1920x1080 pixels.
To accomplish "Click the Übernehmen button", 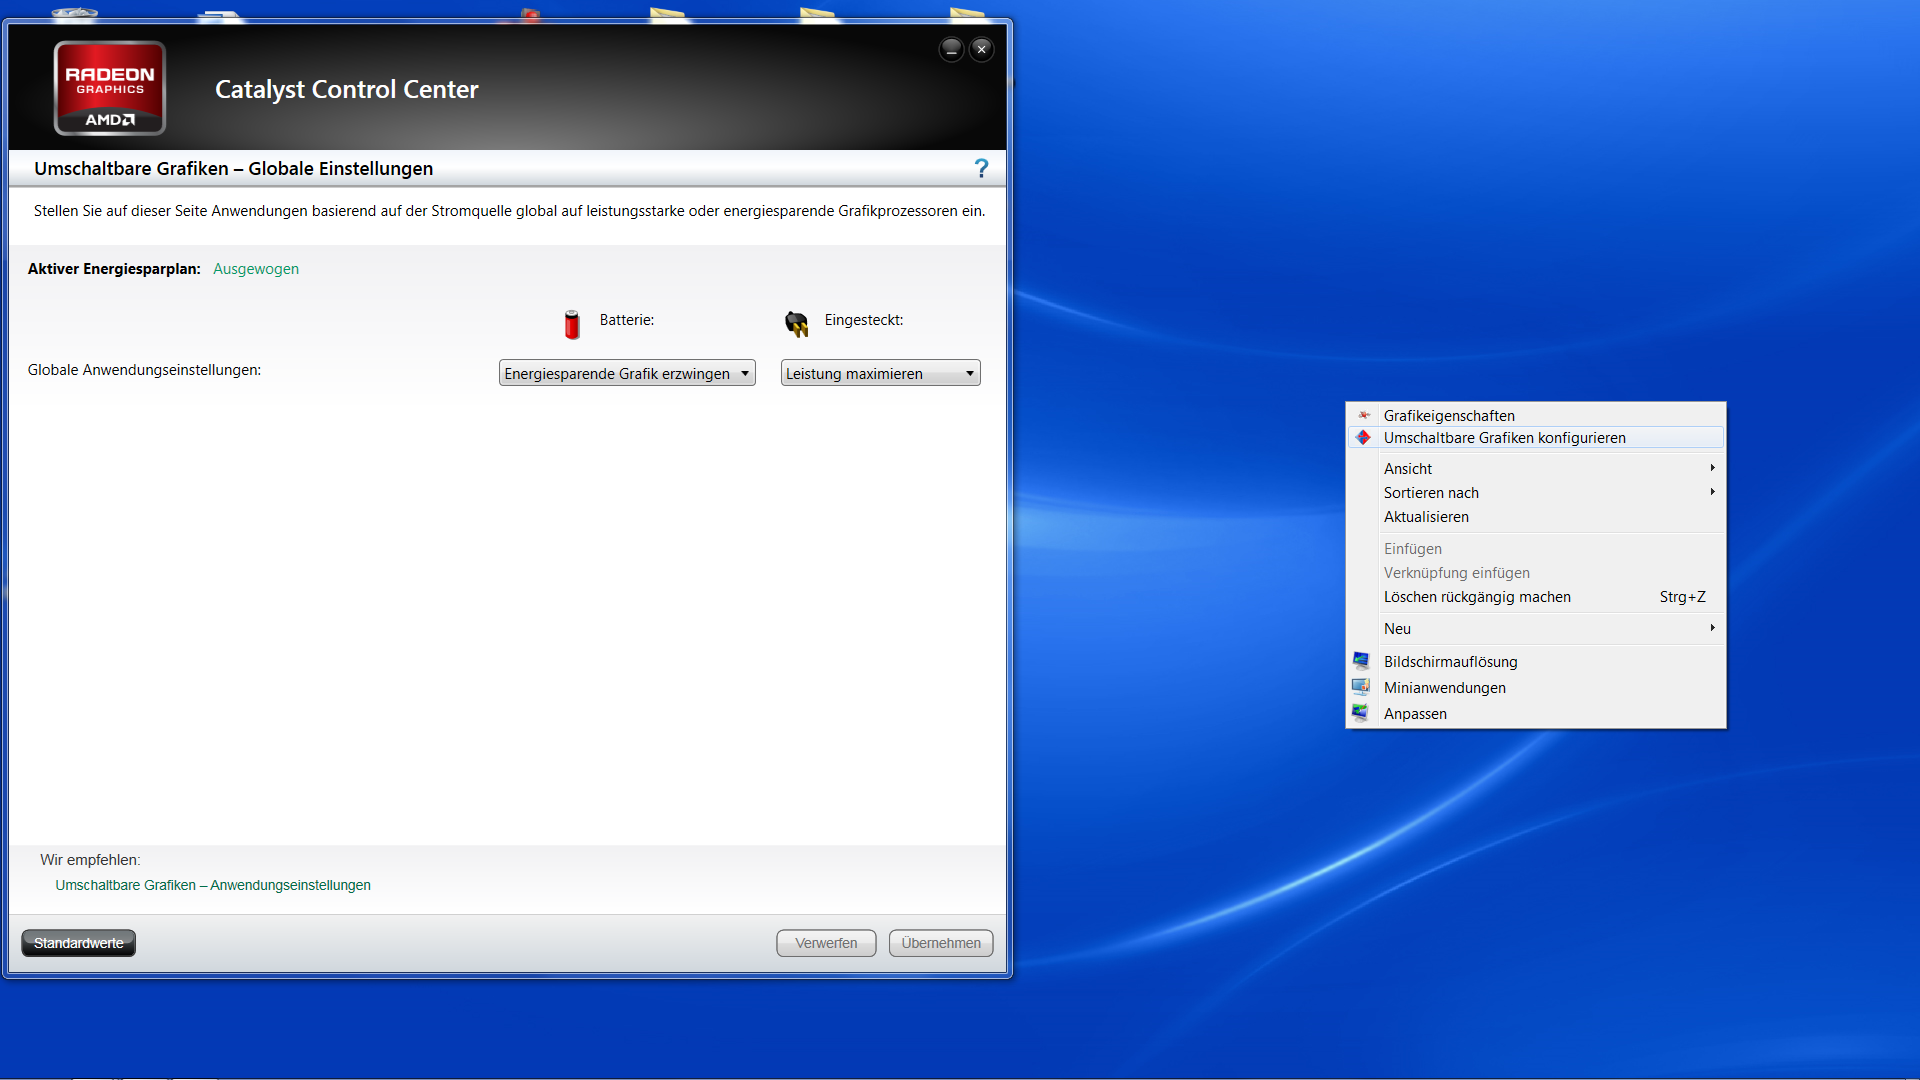I will (x=940, y=943).
